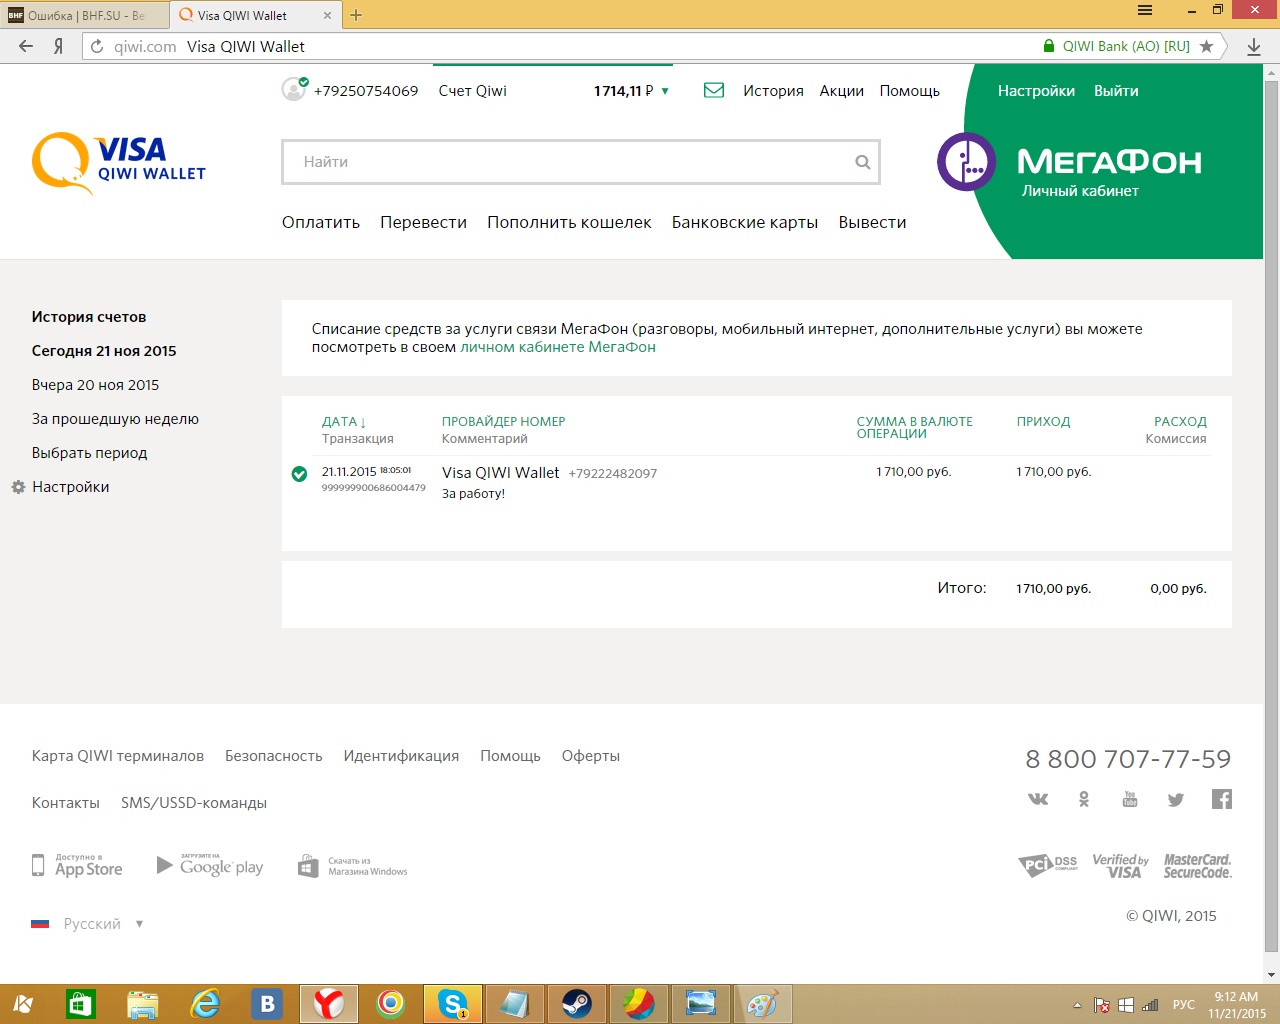Click the MegaFon round logo icon

point(966,162)
